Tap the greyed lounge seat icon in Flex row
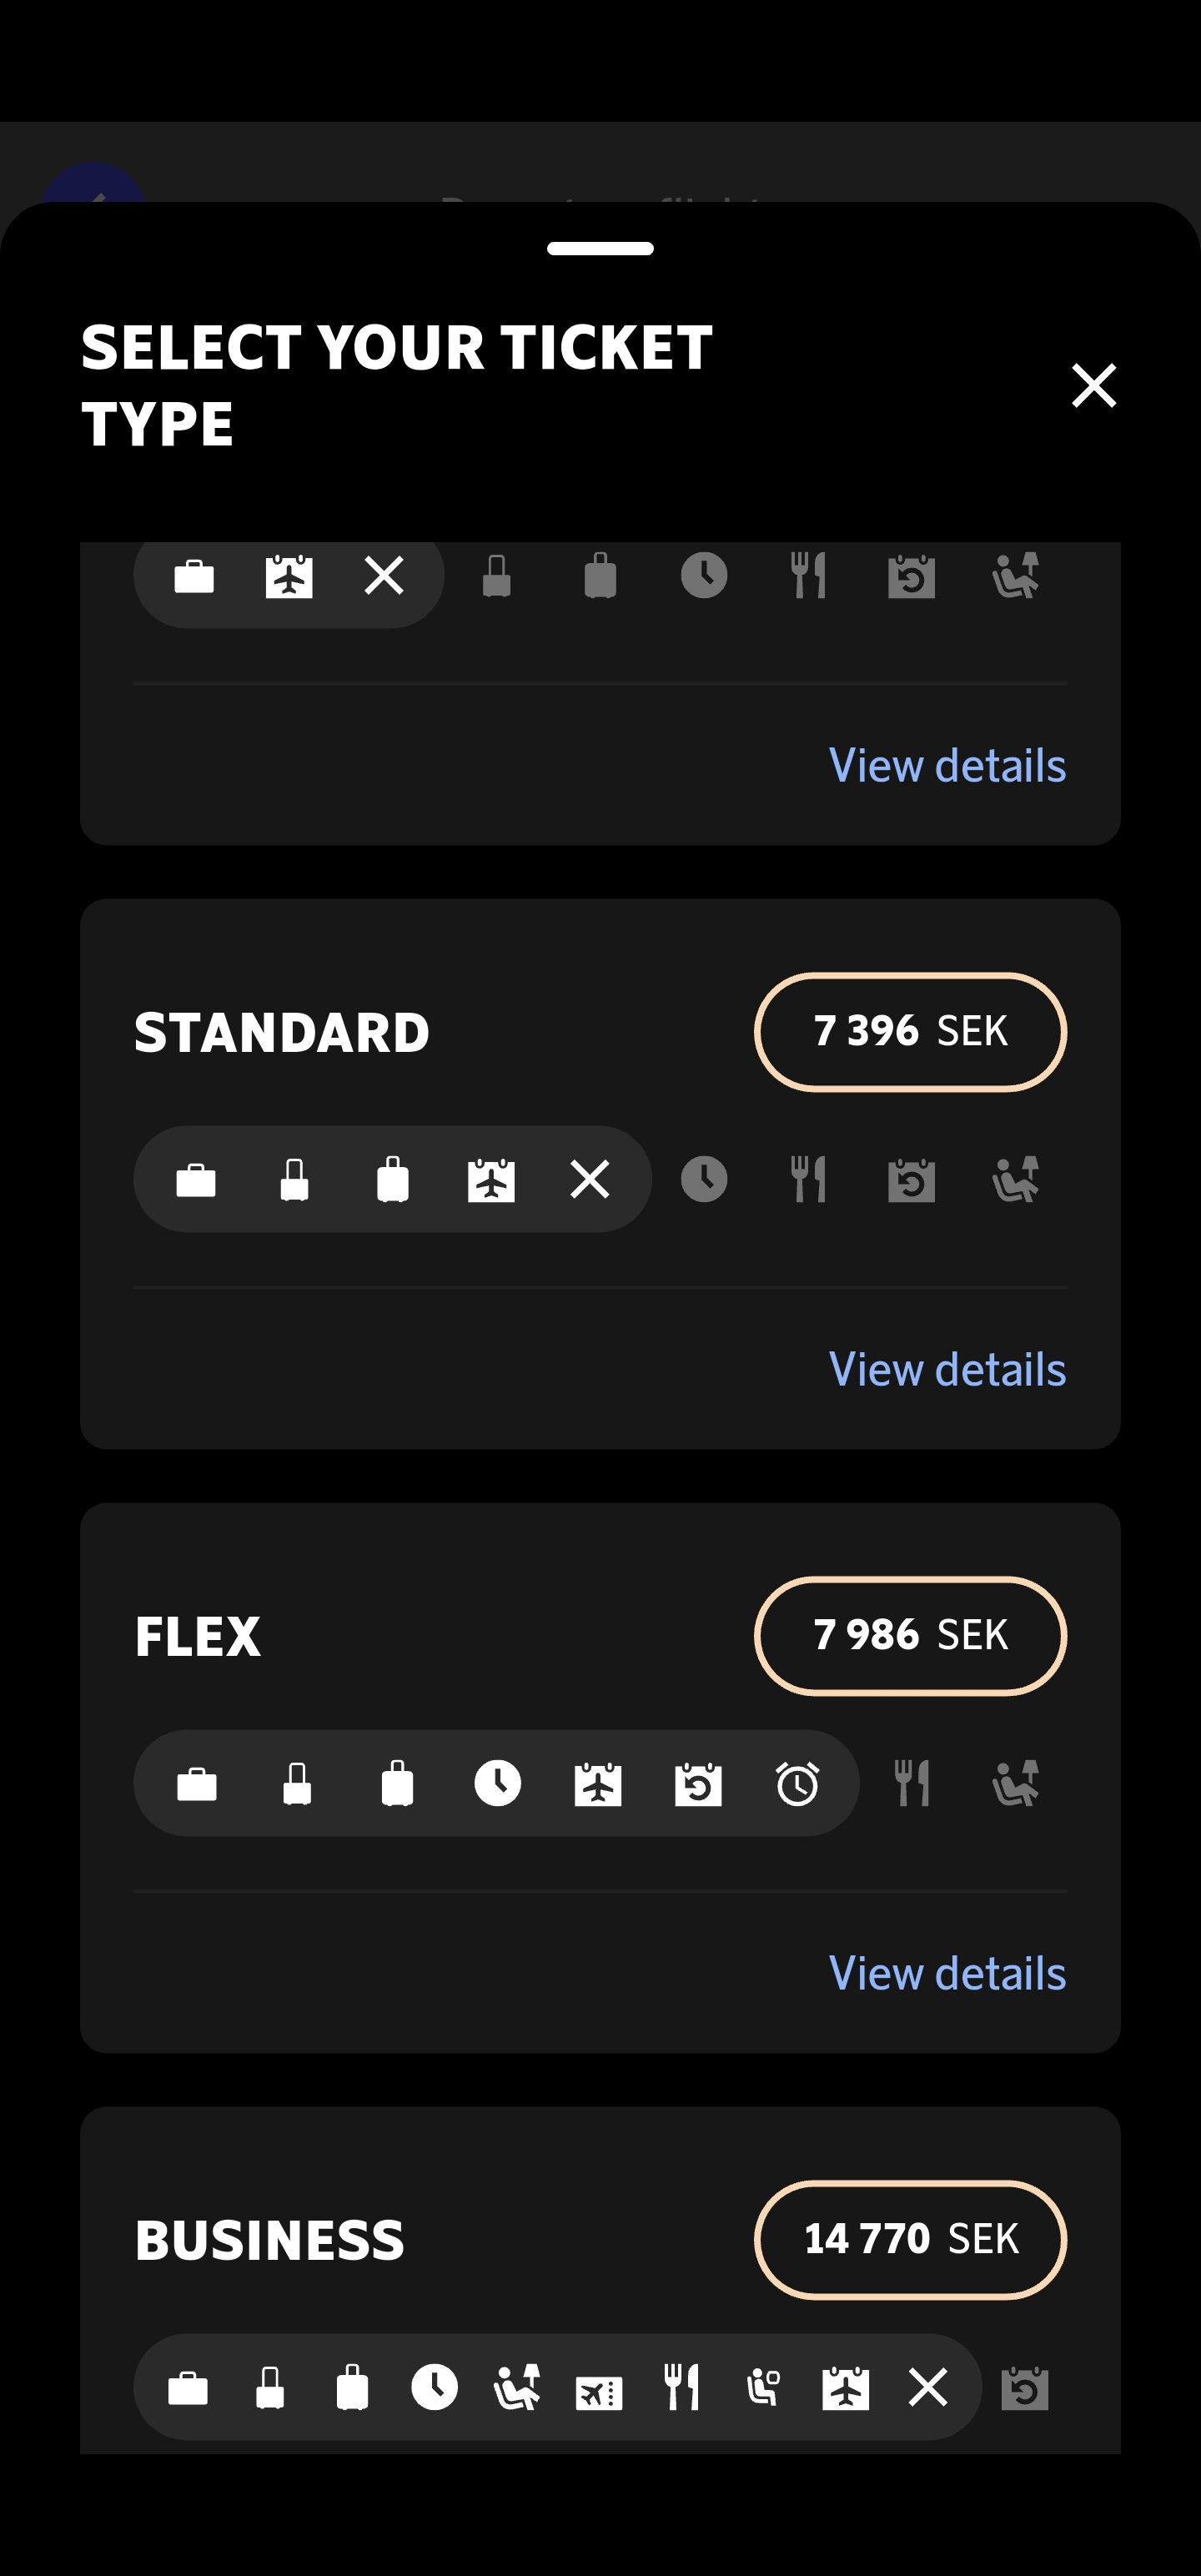This screenshot has width=1201, height=2576. point(1015,1784)
